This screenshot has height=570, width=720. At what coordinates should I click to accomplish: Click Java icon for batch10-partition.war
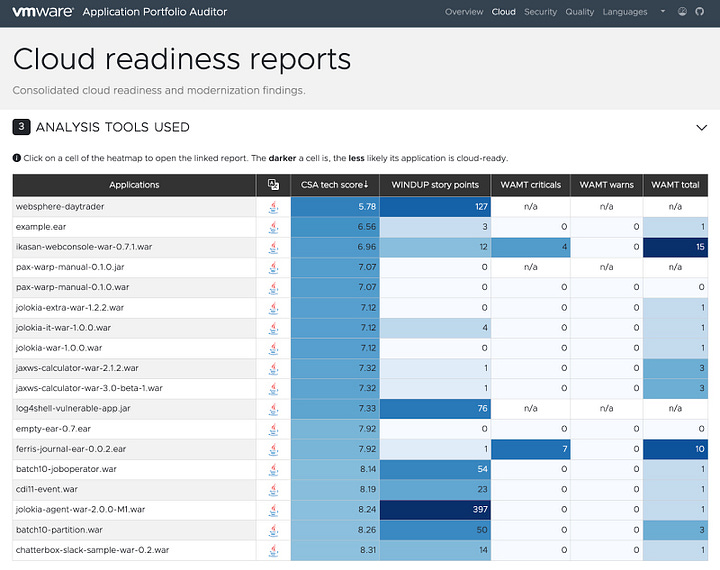[274, 530]
